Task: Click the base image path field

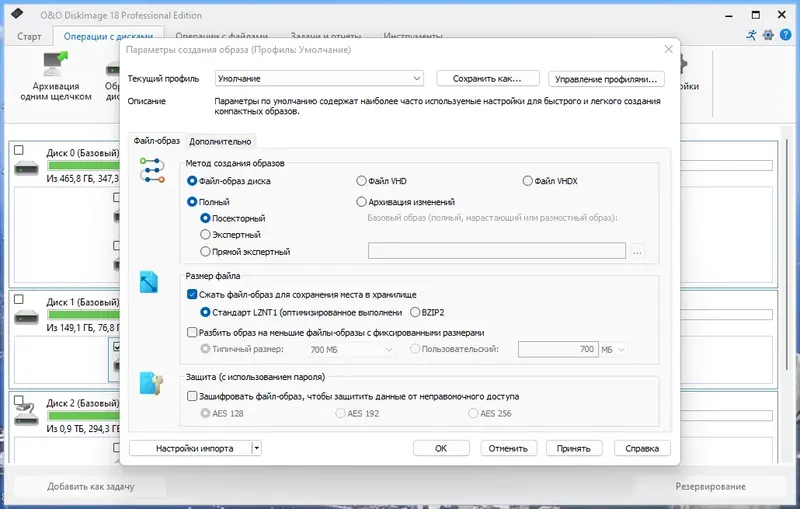Action: point(497,250)
